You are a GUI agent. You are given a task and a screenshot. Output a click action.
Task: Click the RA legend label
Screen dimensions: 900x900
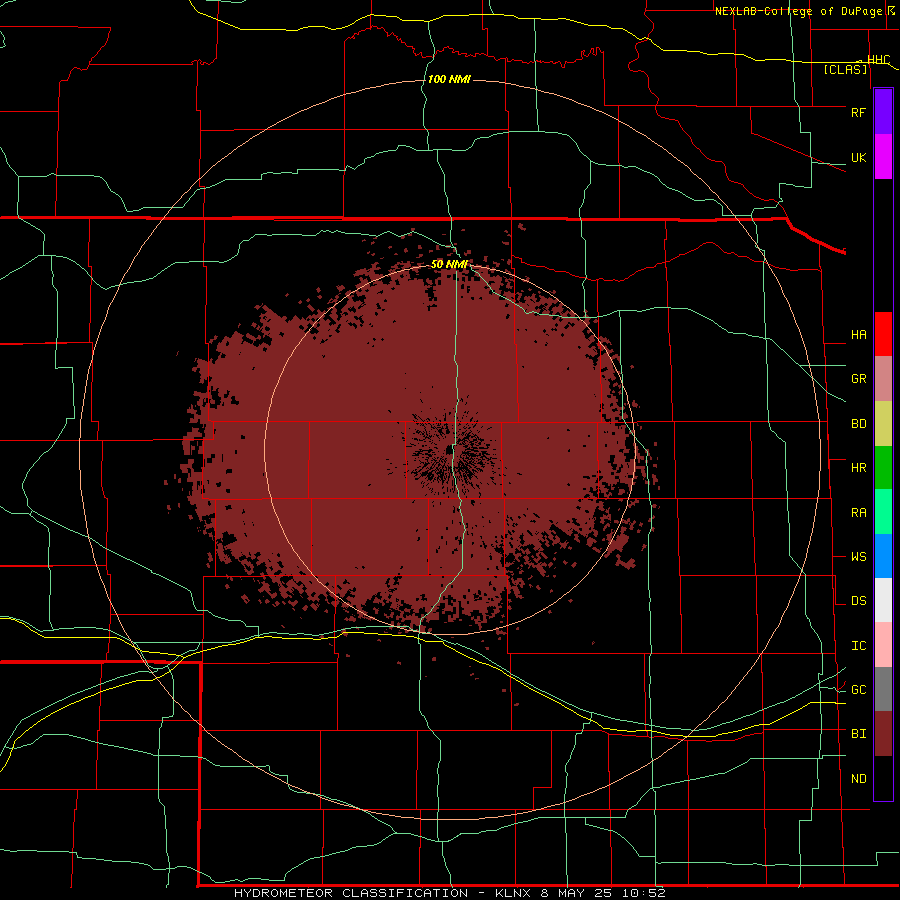(858, 513)
